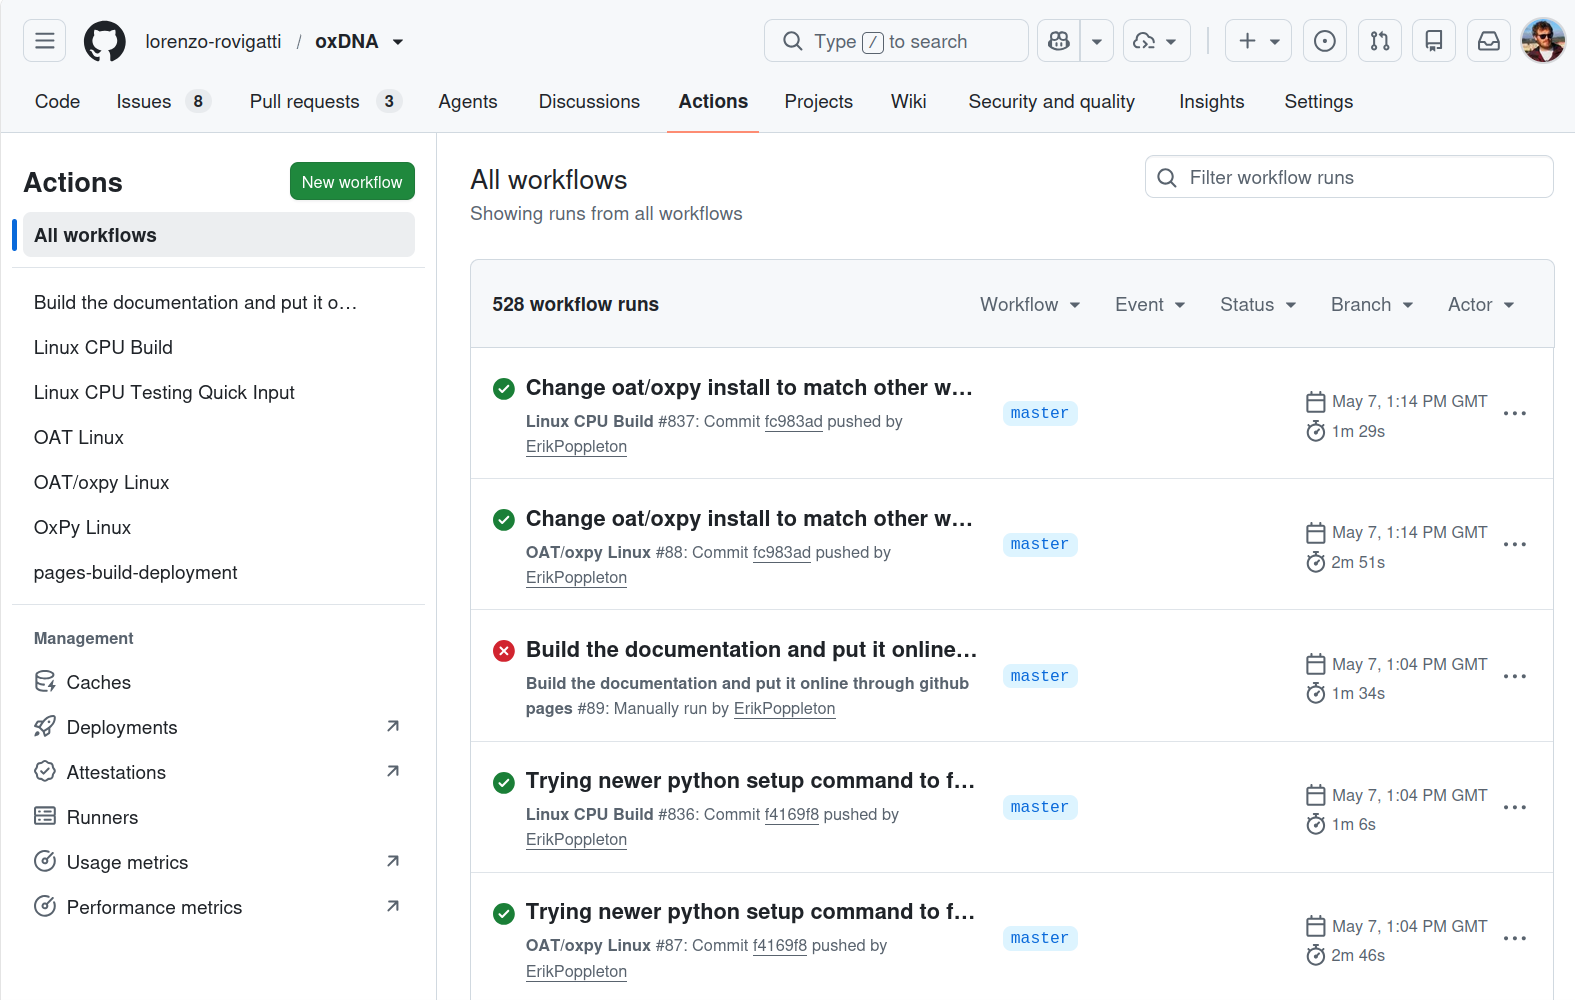Click the search box in header

pyautogui.click(x=896, y=41)
